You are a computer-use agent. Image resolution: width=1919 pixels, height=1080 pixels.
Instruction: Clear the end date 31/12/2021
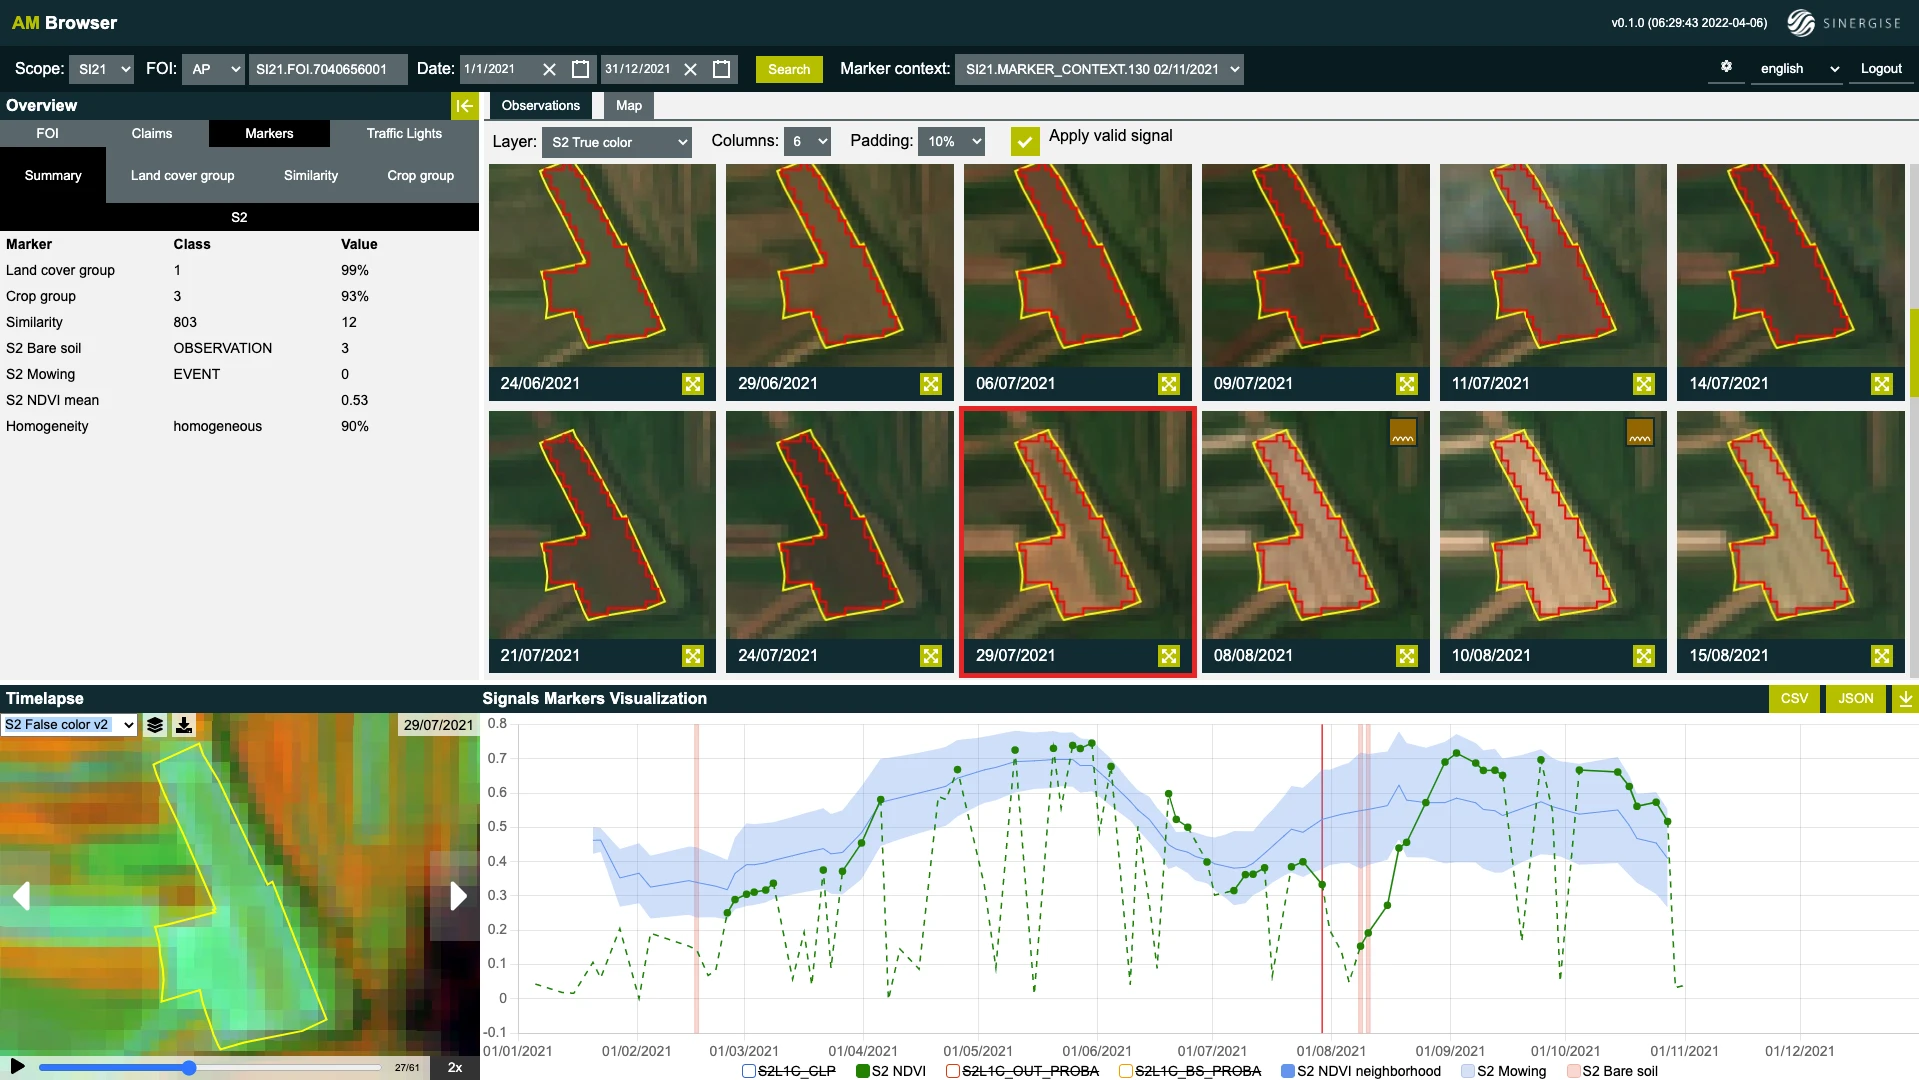tap(690, 69)
